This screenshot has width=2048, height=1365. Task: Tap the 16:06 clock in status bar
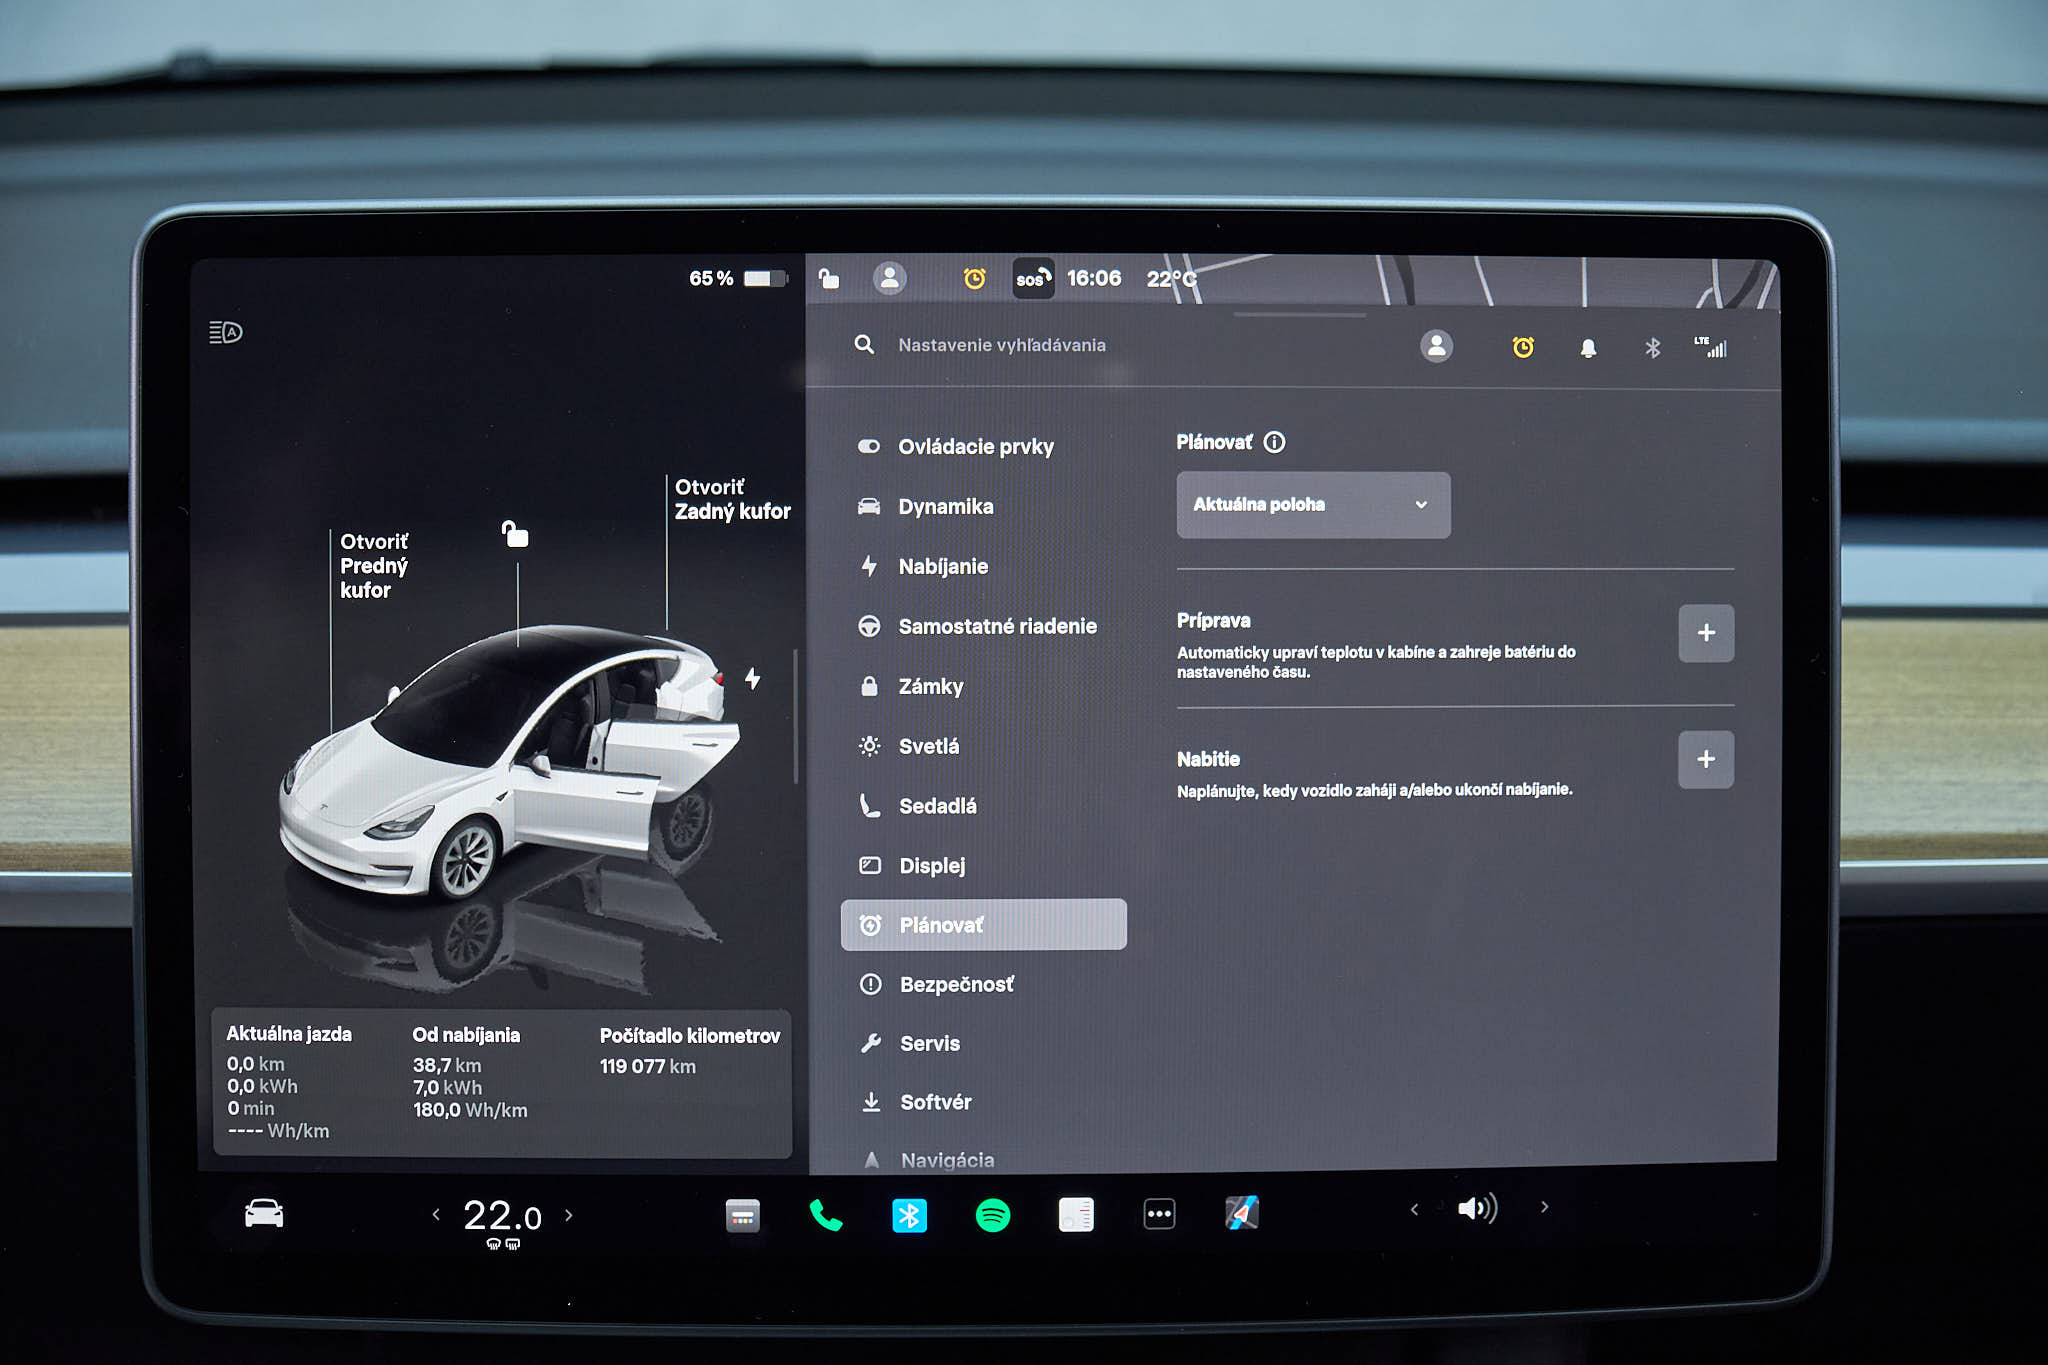[x=1093, y=278]
